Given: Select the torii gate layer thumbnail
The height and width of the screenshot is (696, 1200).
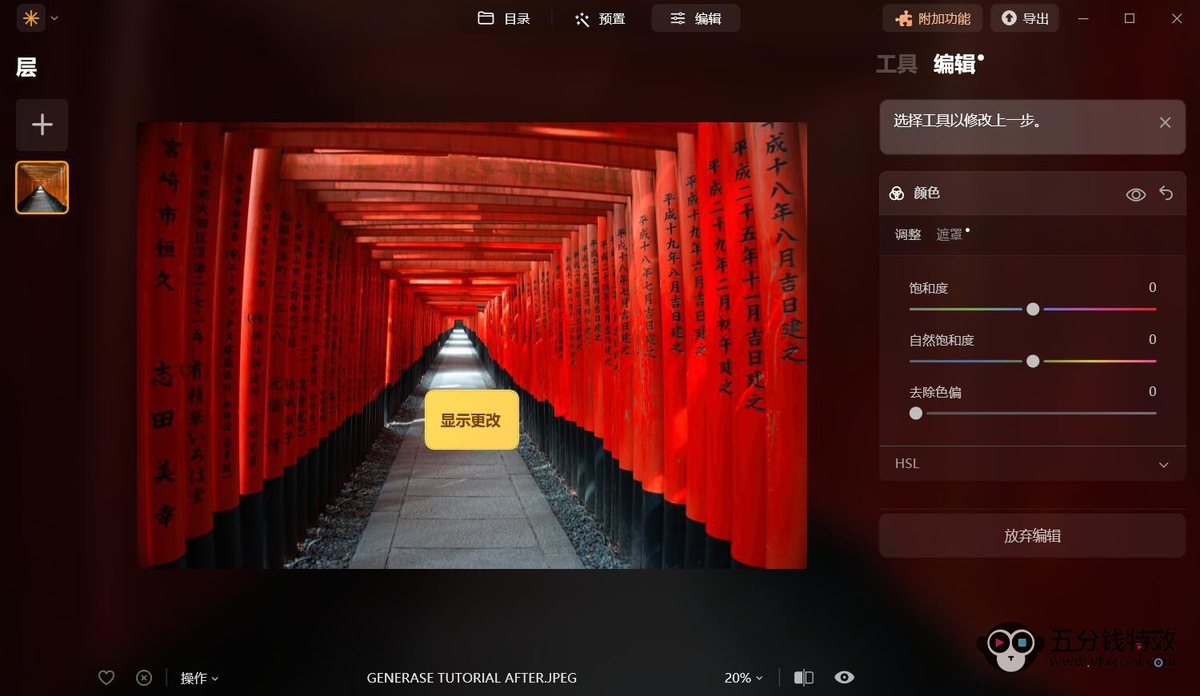Looking at the screenshot, I should pyautogui.click(x=42, y=188).
